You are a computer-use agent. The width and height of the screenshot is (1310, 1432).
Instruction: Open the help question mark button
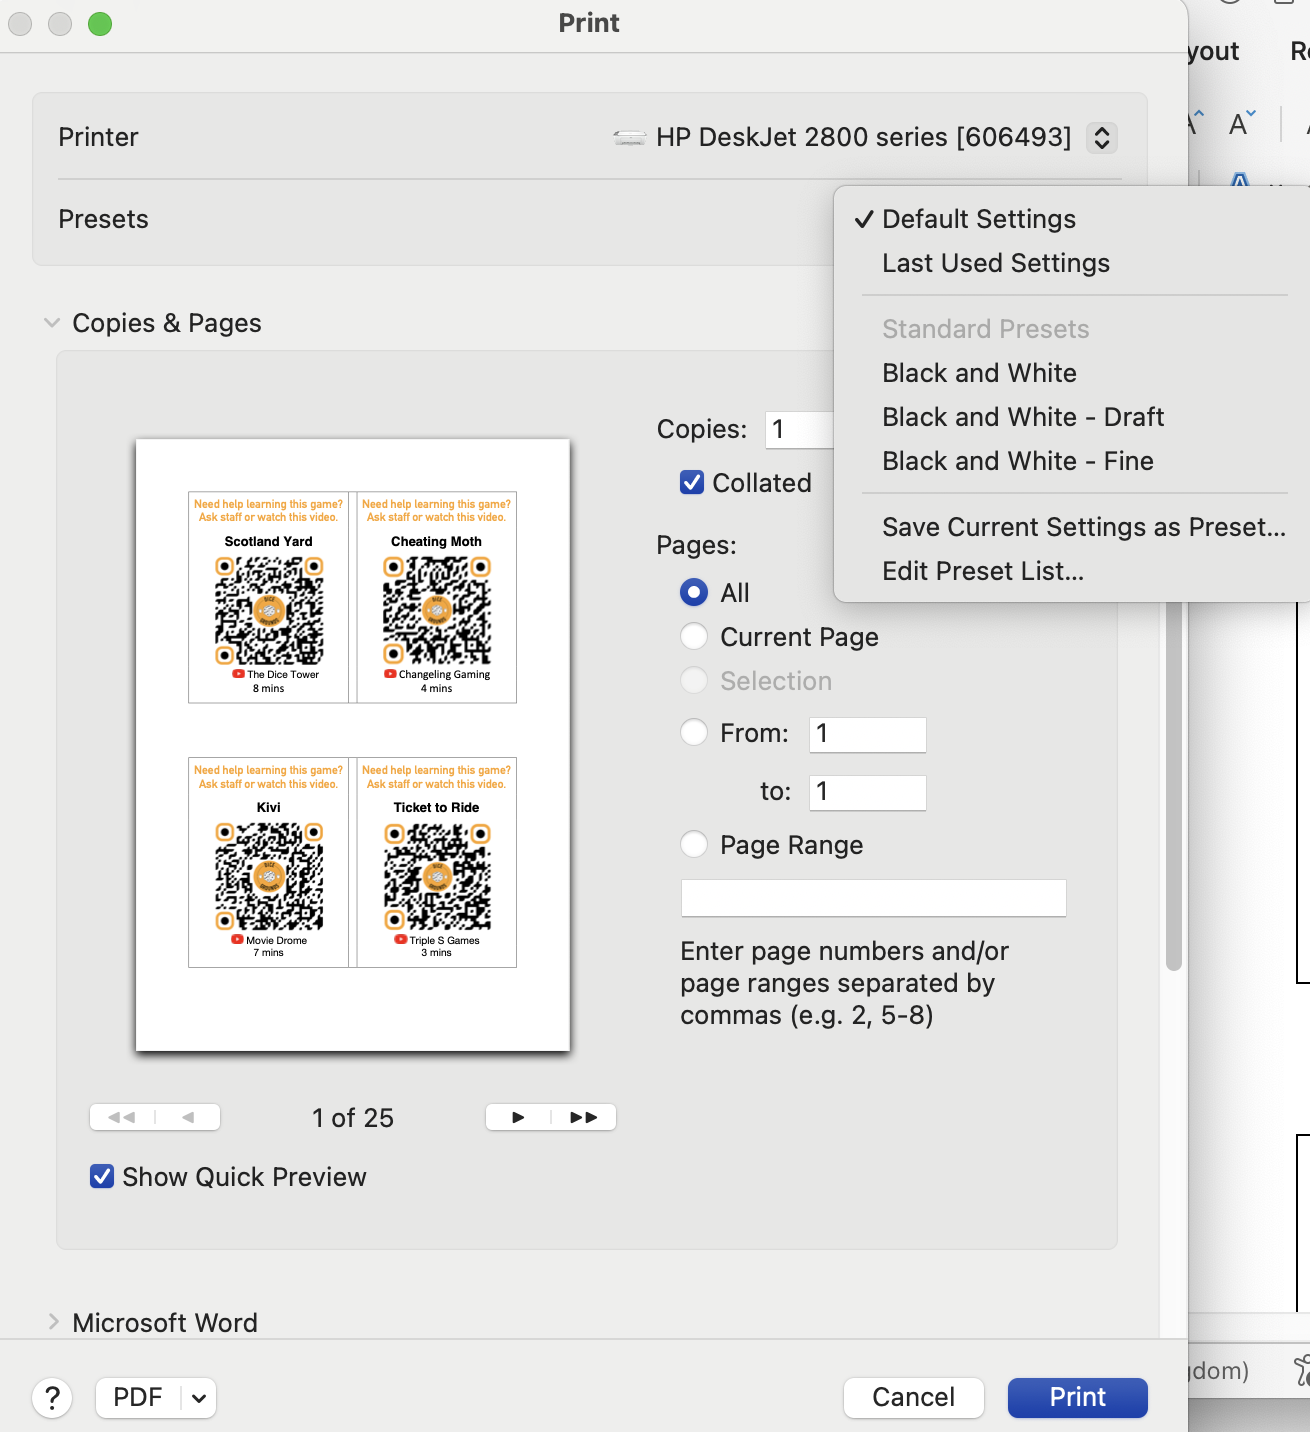(52, 1397)
